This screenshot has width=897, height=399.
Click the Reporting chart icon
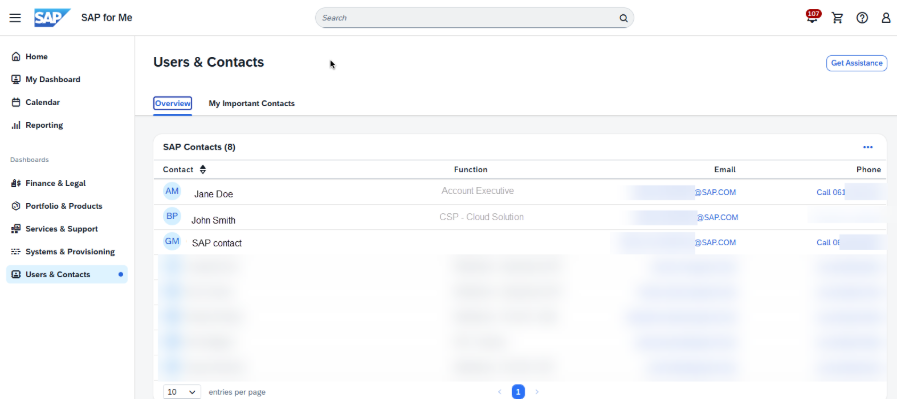coord(15,125)
